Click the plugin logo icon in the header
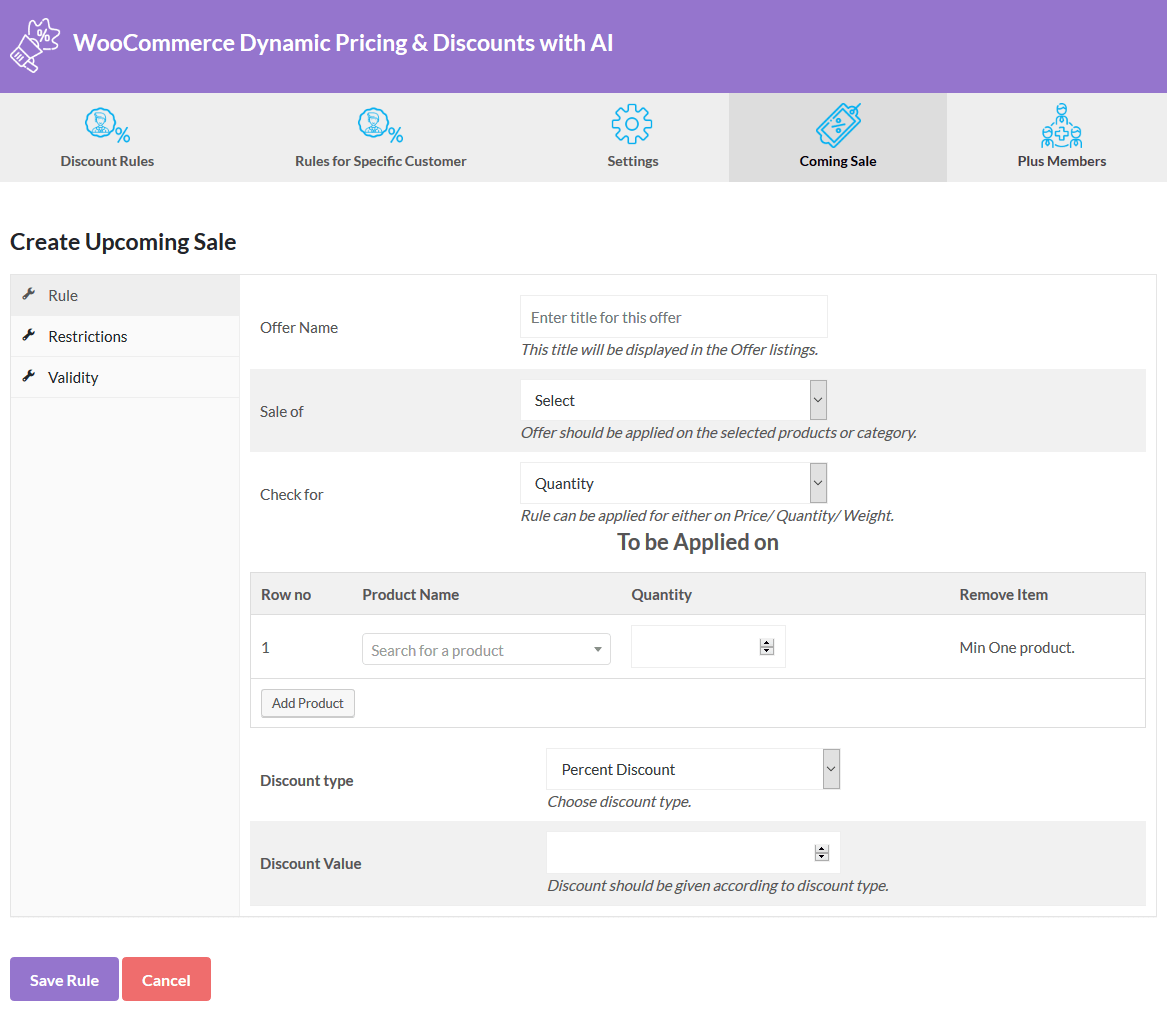1167x1009 pixels. coord(35,44)
